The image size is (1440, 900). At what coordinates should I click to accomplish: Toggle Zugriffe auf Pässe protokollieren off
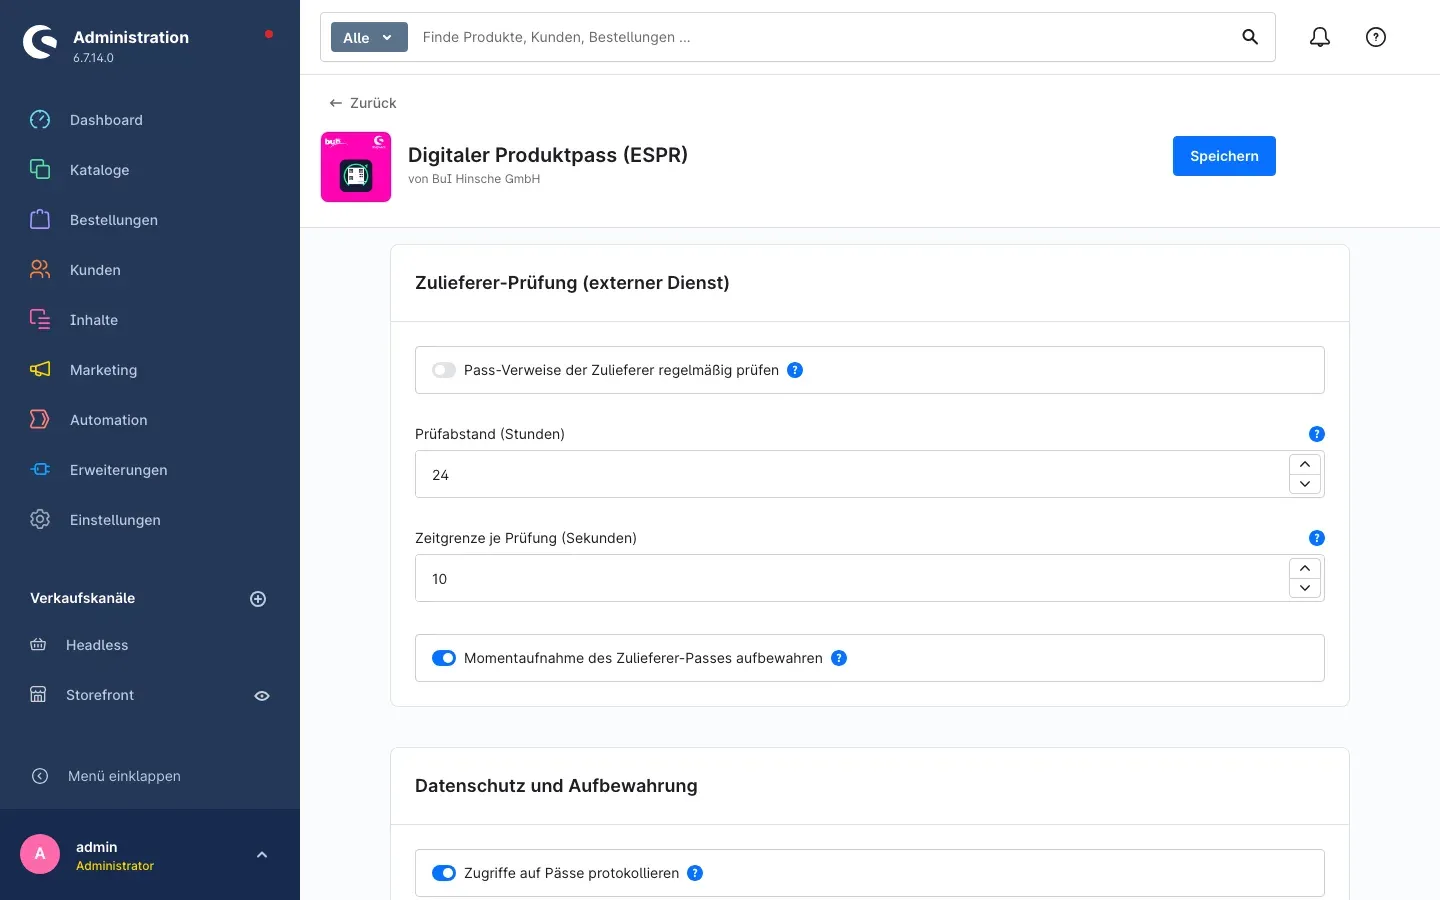[444, 873]
